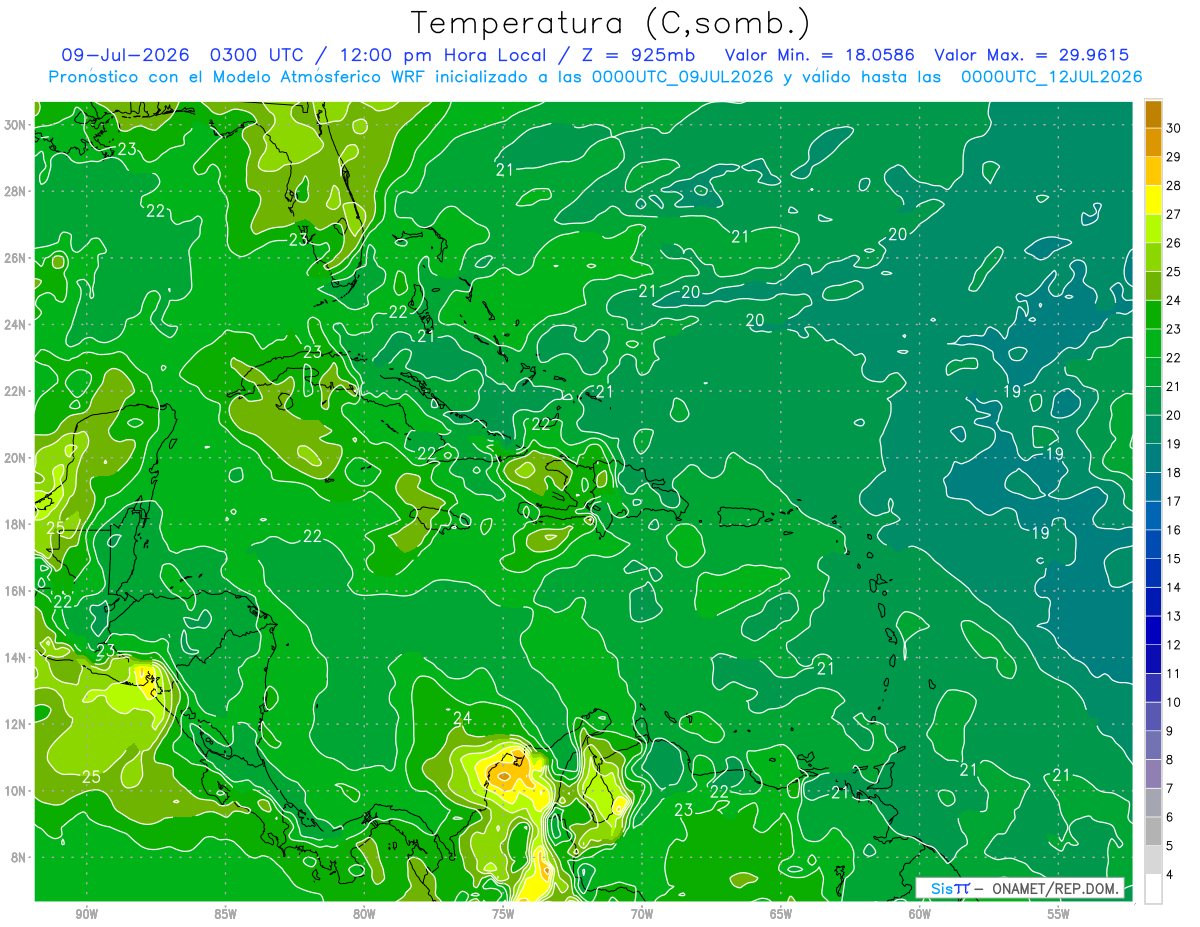Click the "SisTT – ONAMET/REP.DOM." credit label
Screen dimensions: 1200x927
tap(1019, 888)
